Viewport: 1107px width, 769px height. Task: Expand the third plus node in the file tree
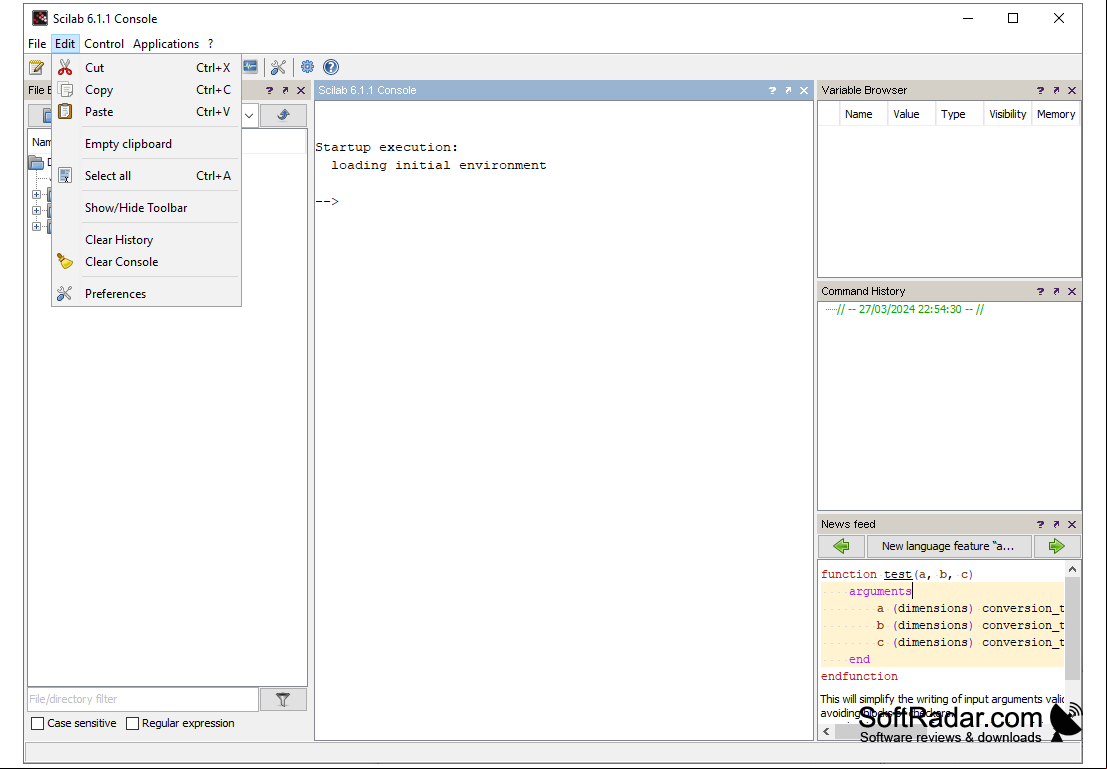[x=37, y=227]
